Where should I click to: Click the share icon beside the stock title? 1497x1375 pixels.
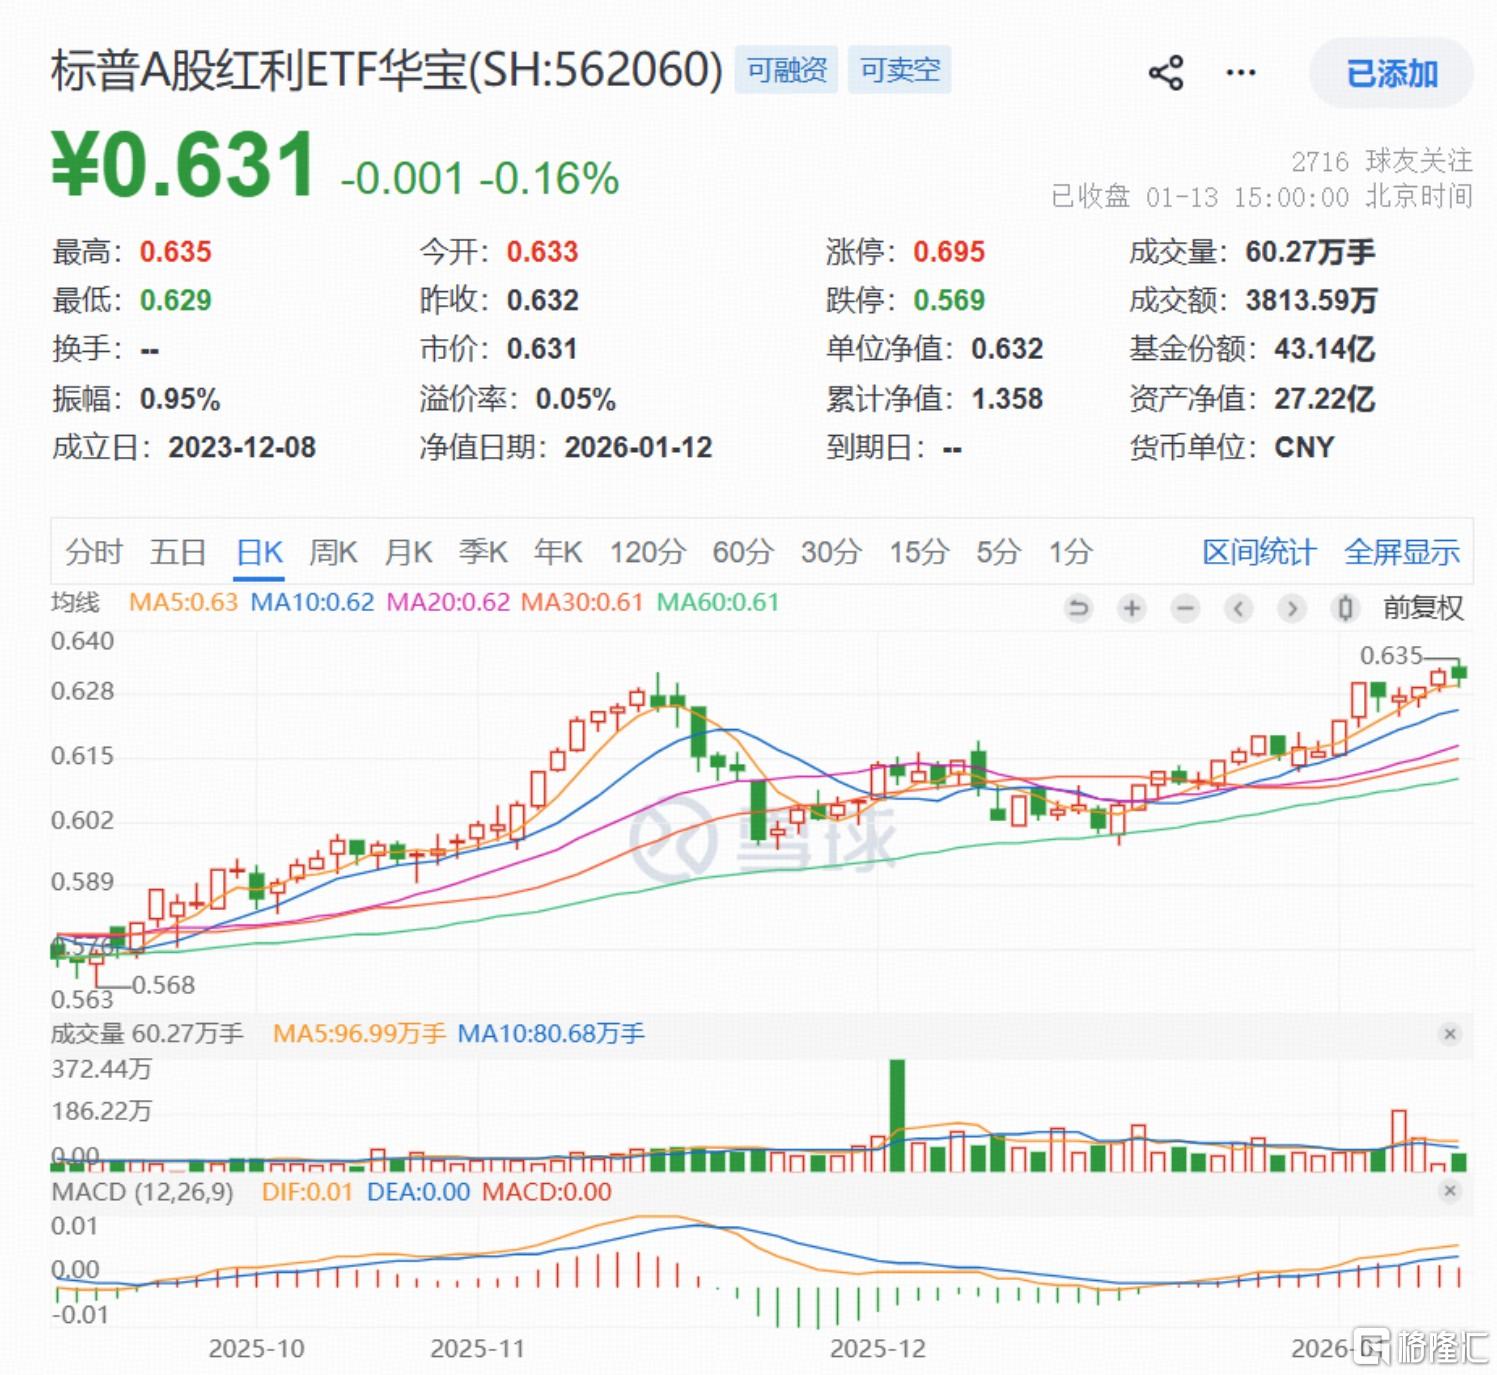tap(1166, 73)
